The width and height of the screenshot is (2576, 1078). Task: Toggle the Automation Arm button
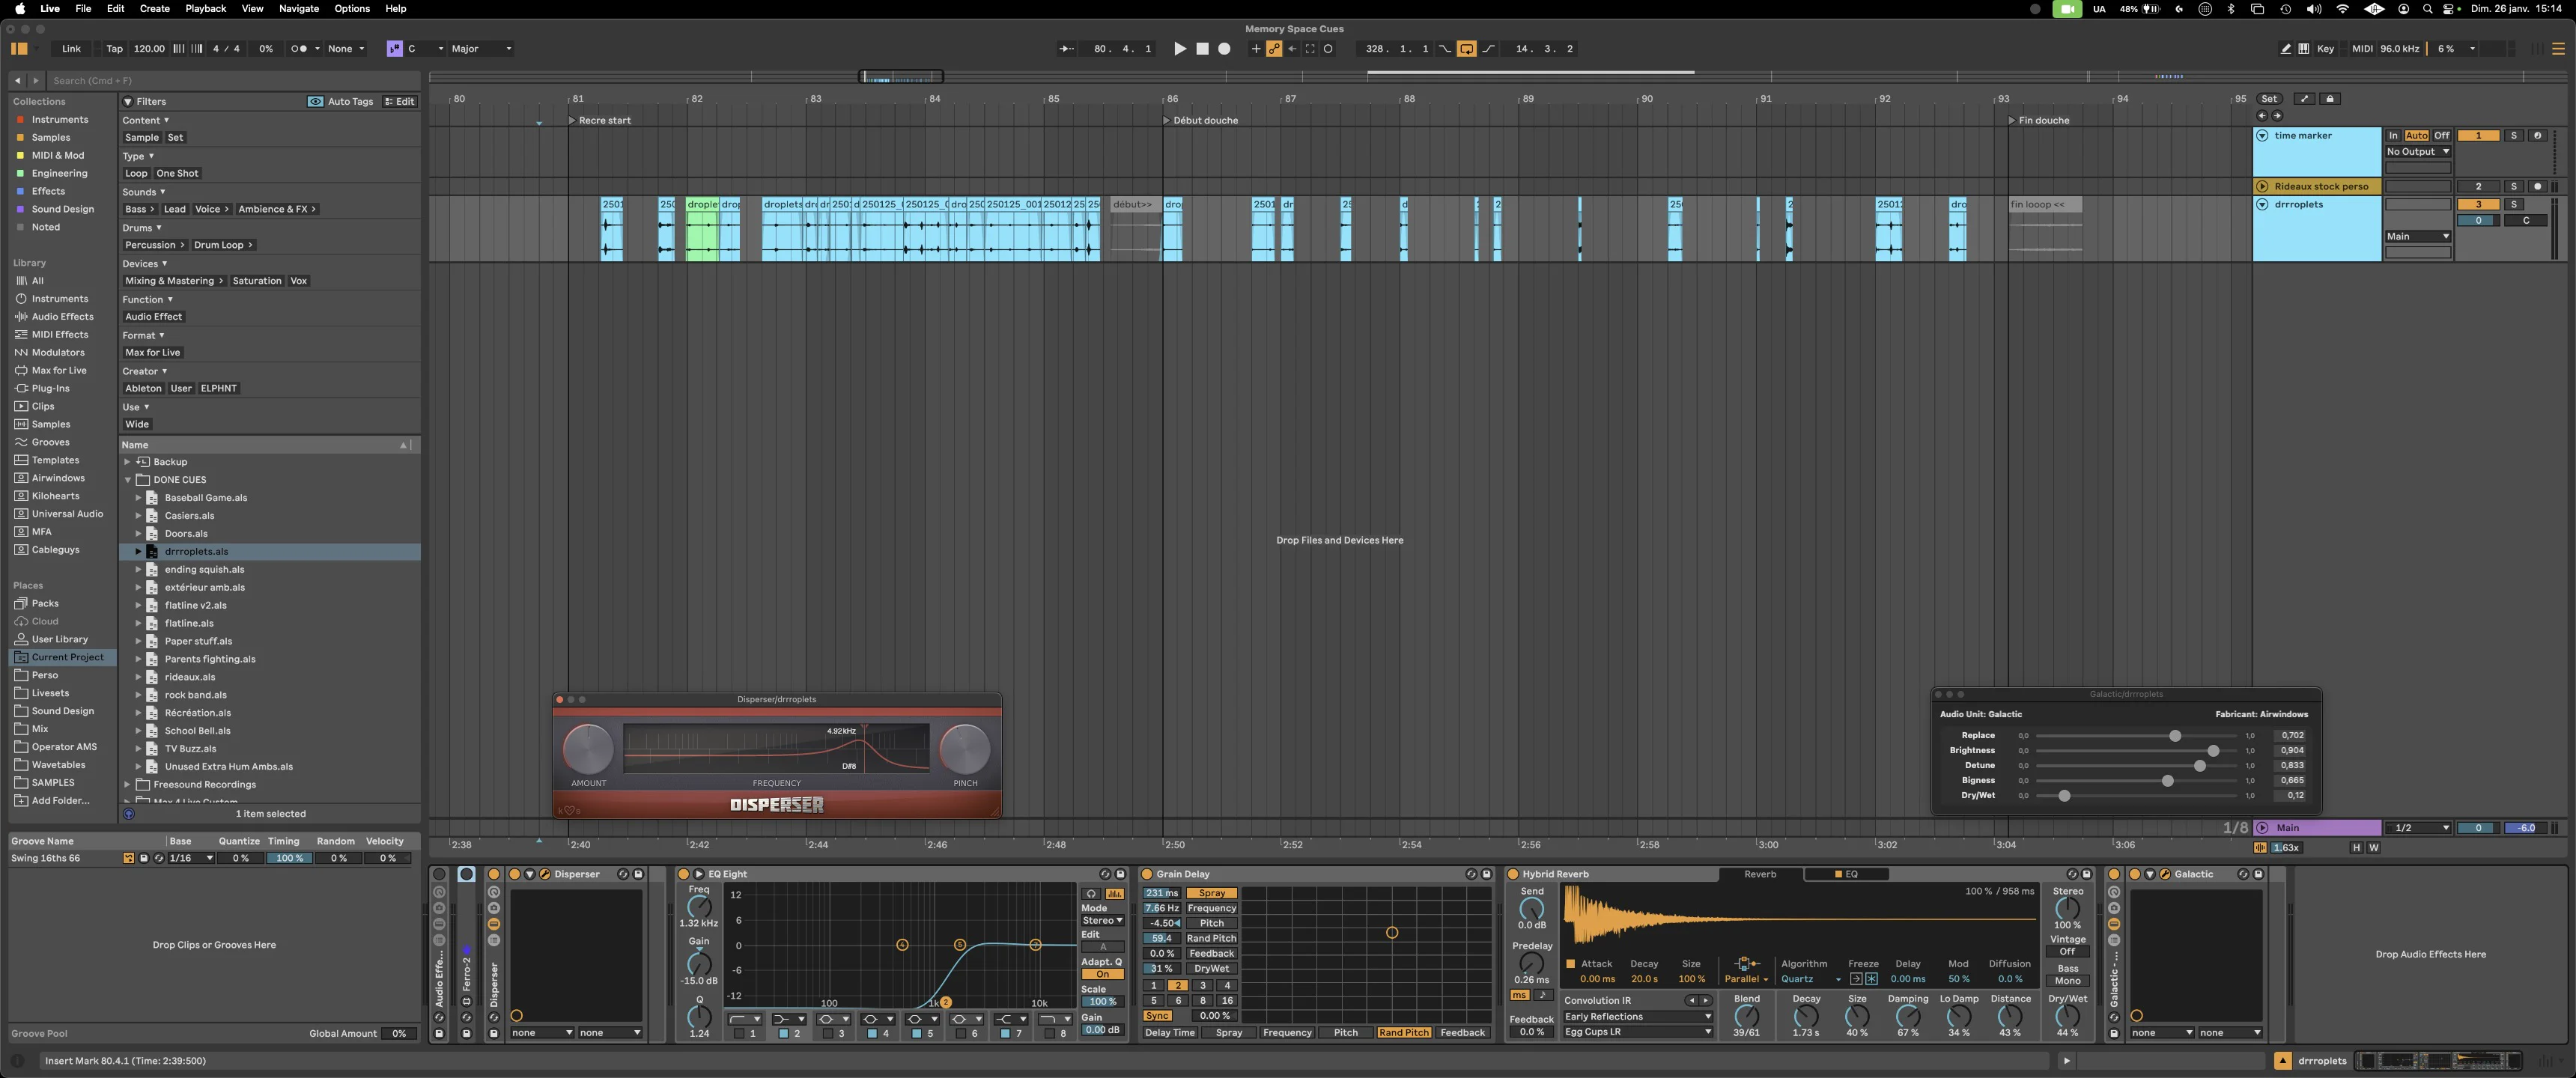coord(1274,48)
